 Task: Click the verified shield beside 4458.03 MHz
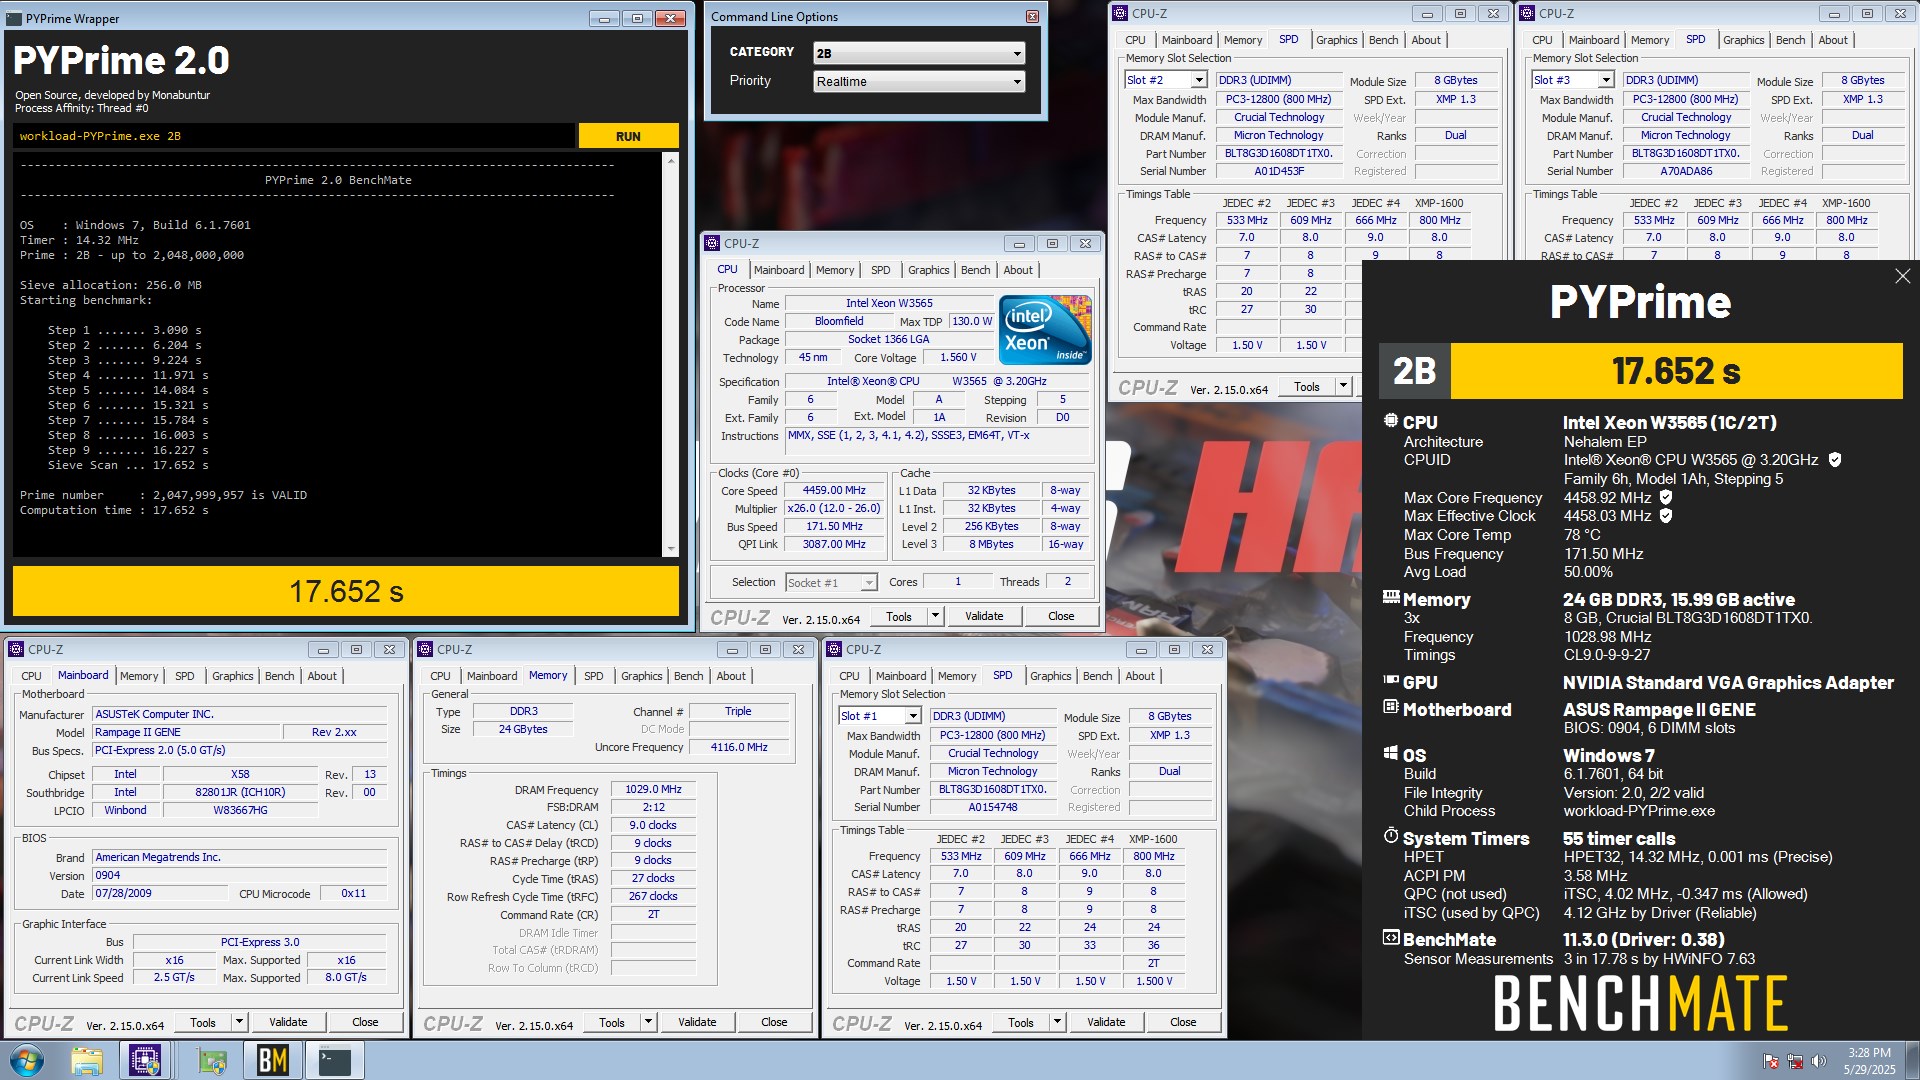point(1666,516)
